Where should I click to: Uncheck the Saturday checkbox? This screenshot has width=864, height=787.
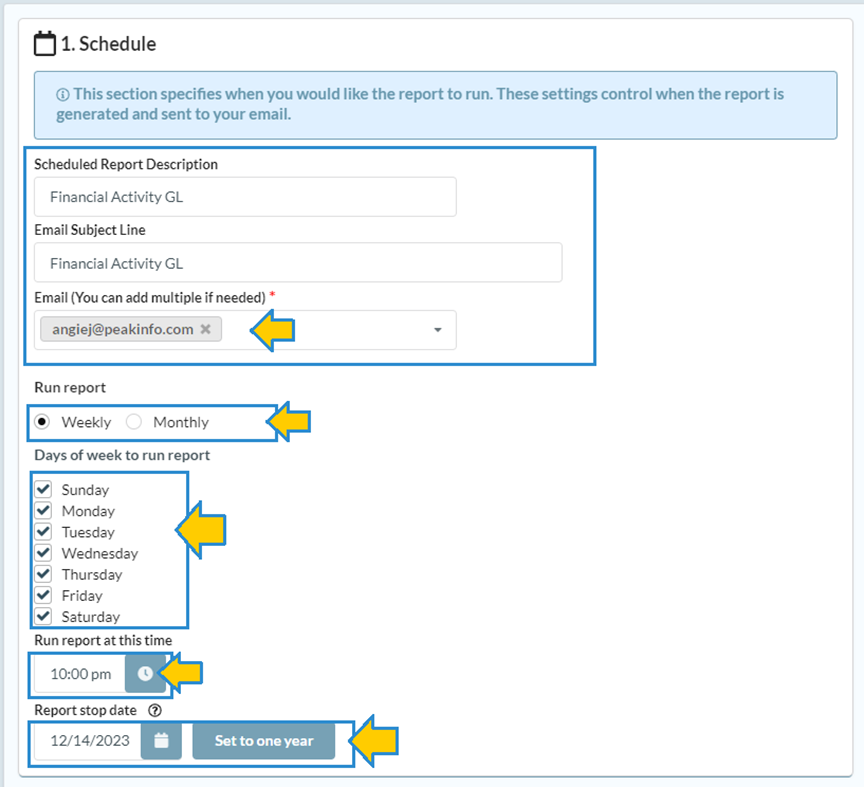coord(43,616)
